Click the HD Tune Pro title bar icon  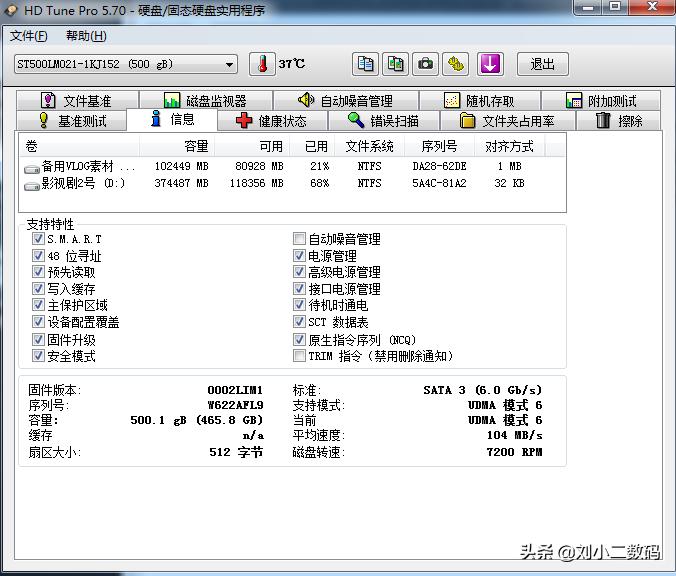11,10
